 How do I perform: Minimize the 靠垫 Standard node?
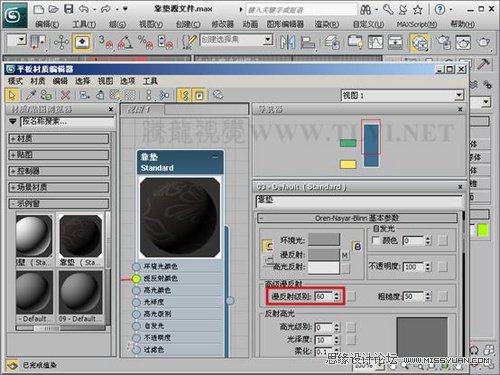[215, 157]
